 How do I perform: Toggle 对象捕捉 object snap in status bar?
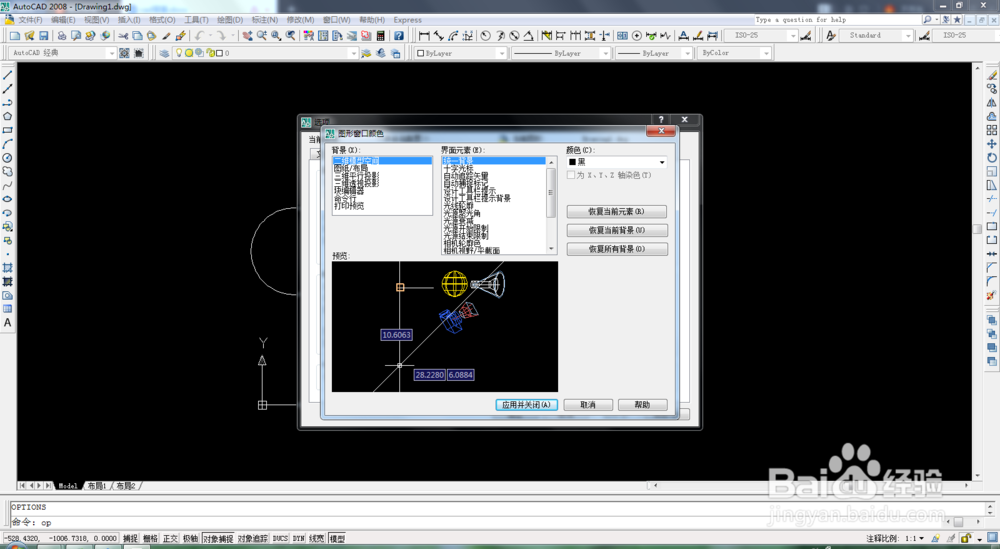point(218,539)
